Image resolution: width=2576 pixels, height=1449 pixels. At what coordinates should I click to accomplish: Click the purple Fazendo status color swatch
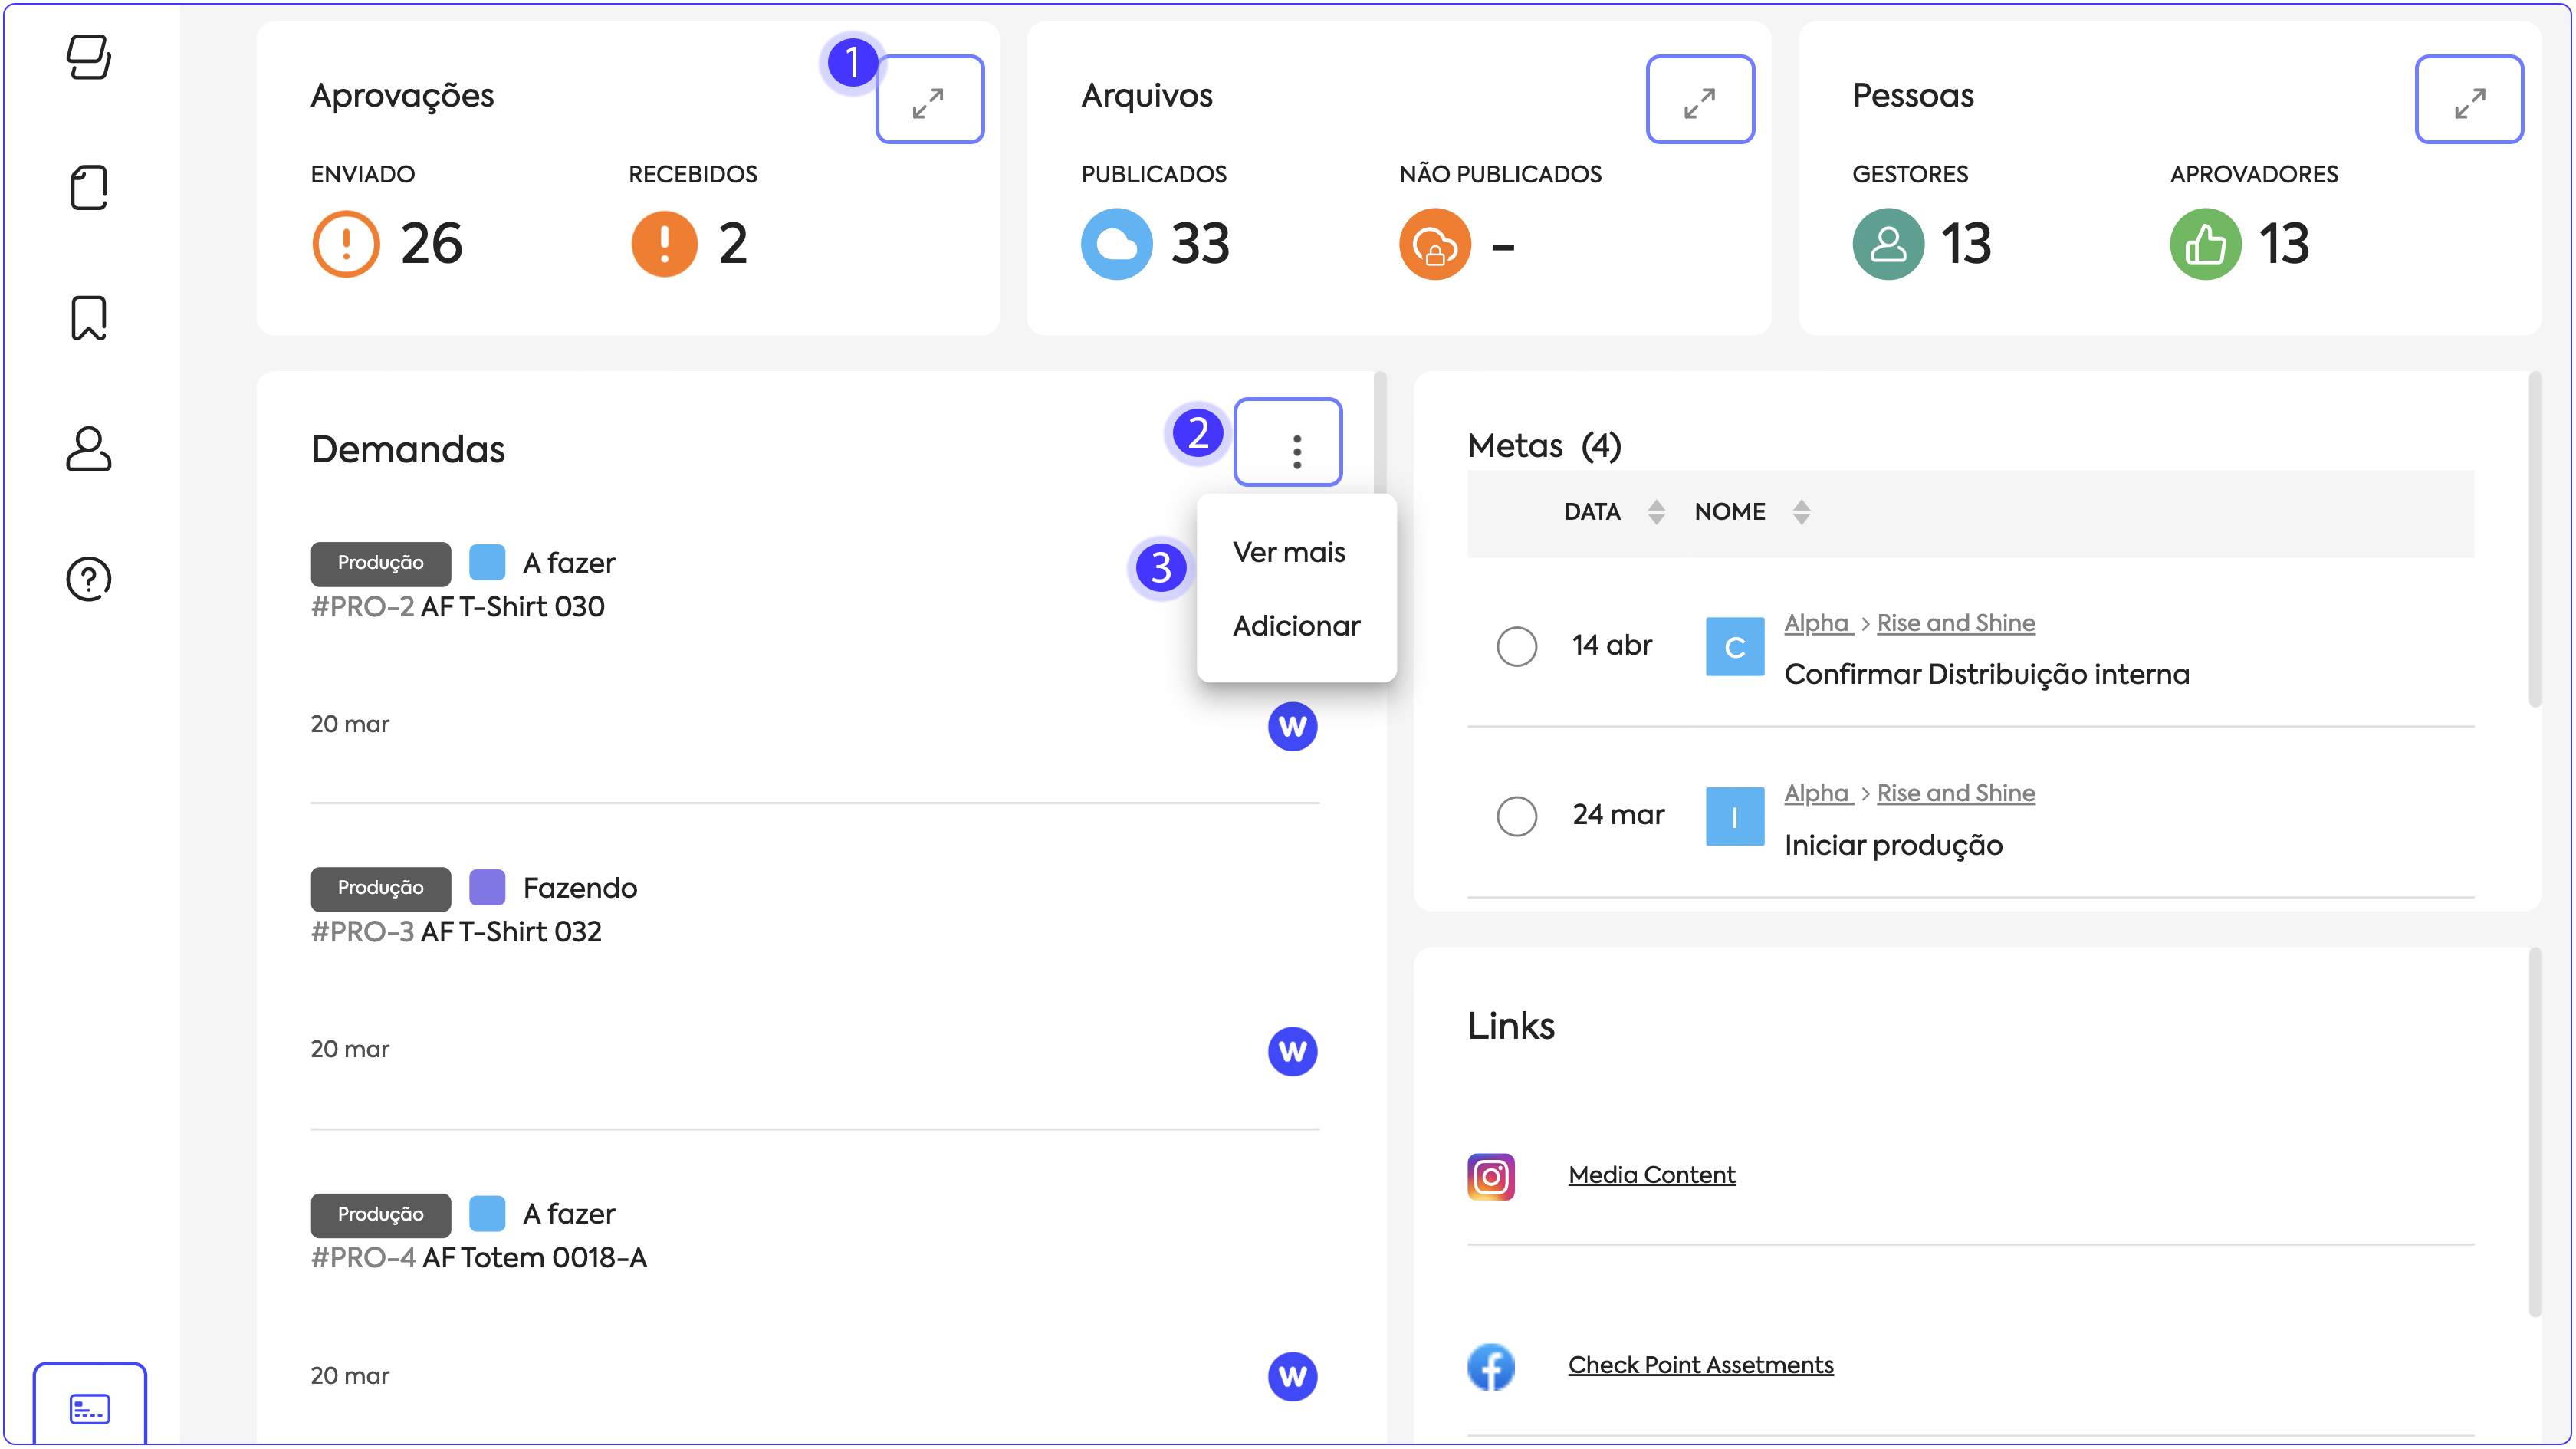click(487, 888)
